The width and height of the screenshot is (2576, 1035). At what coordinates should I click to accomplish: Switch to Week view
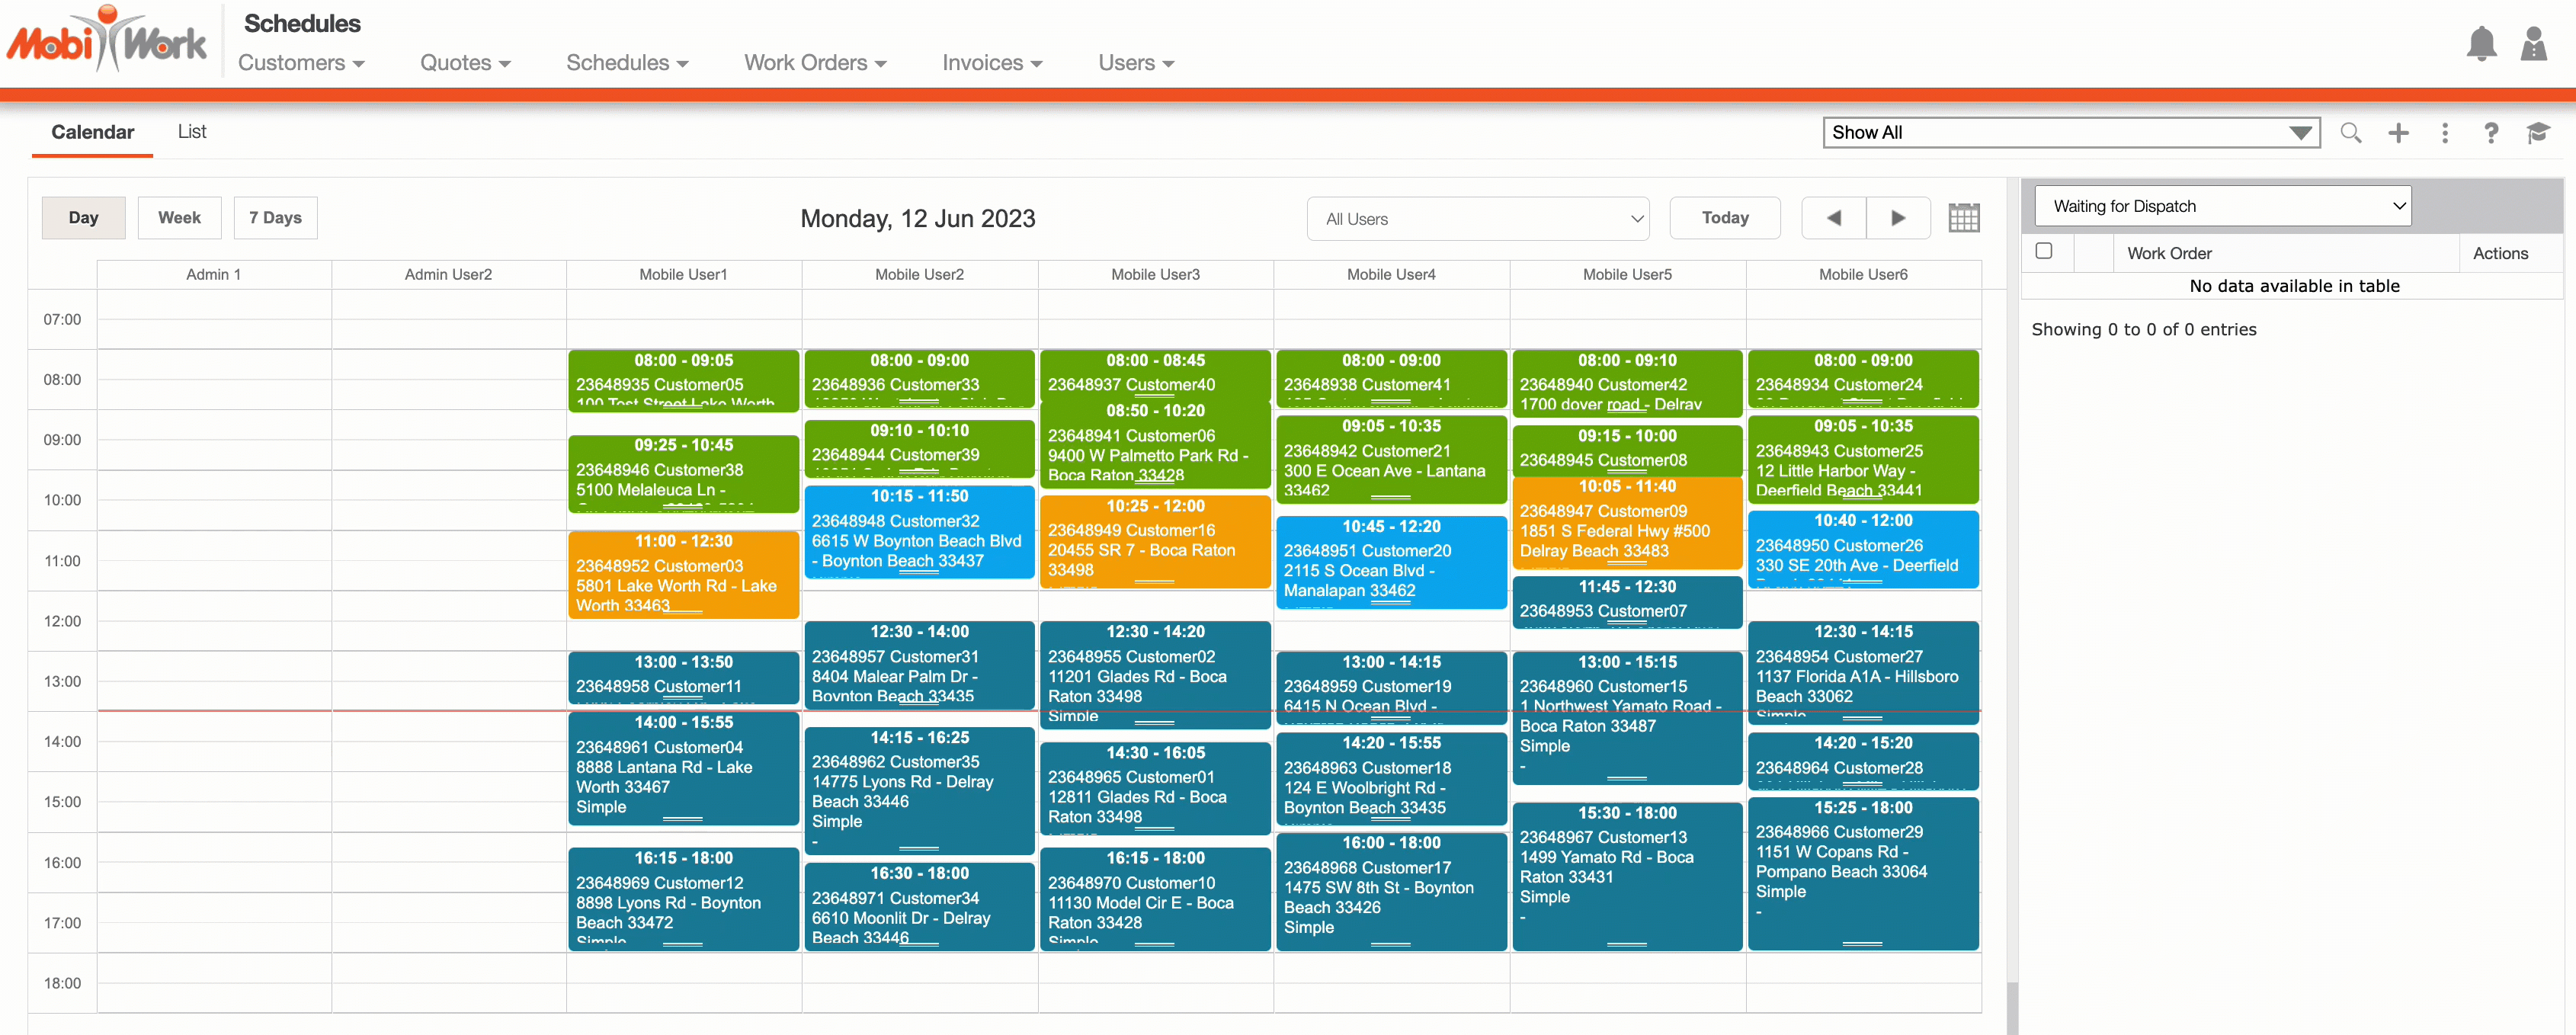coord(179,218)
